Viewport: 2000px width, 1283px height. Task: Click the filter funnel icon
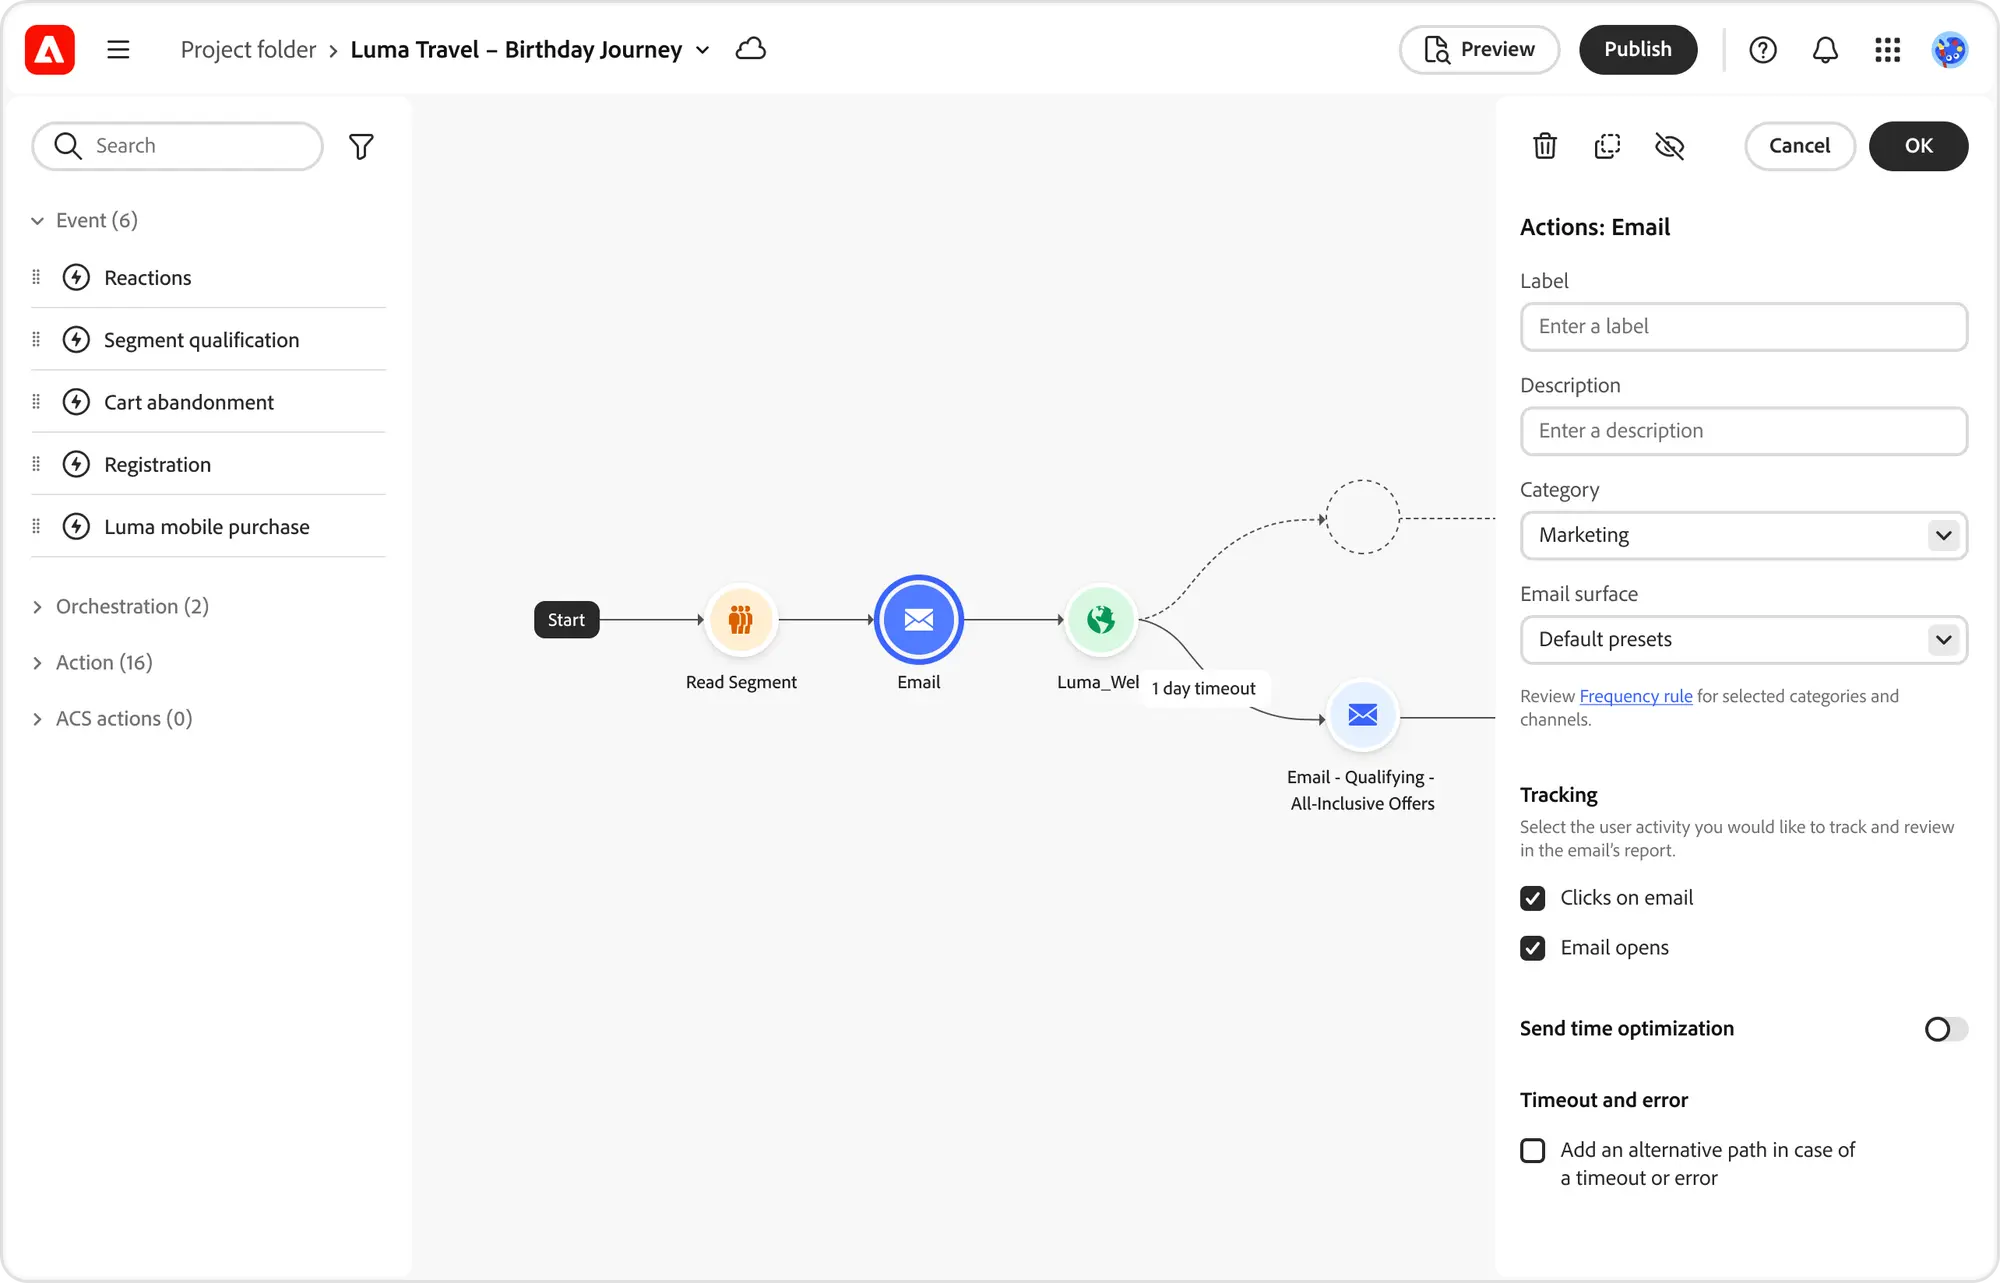click(x=361, y=147)
